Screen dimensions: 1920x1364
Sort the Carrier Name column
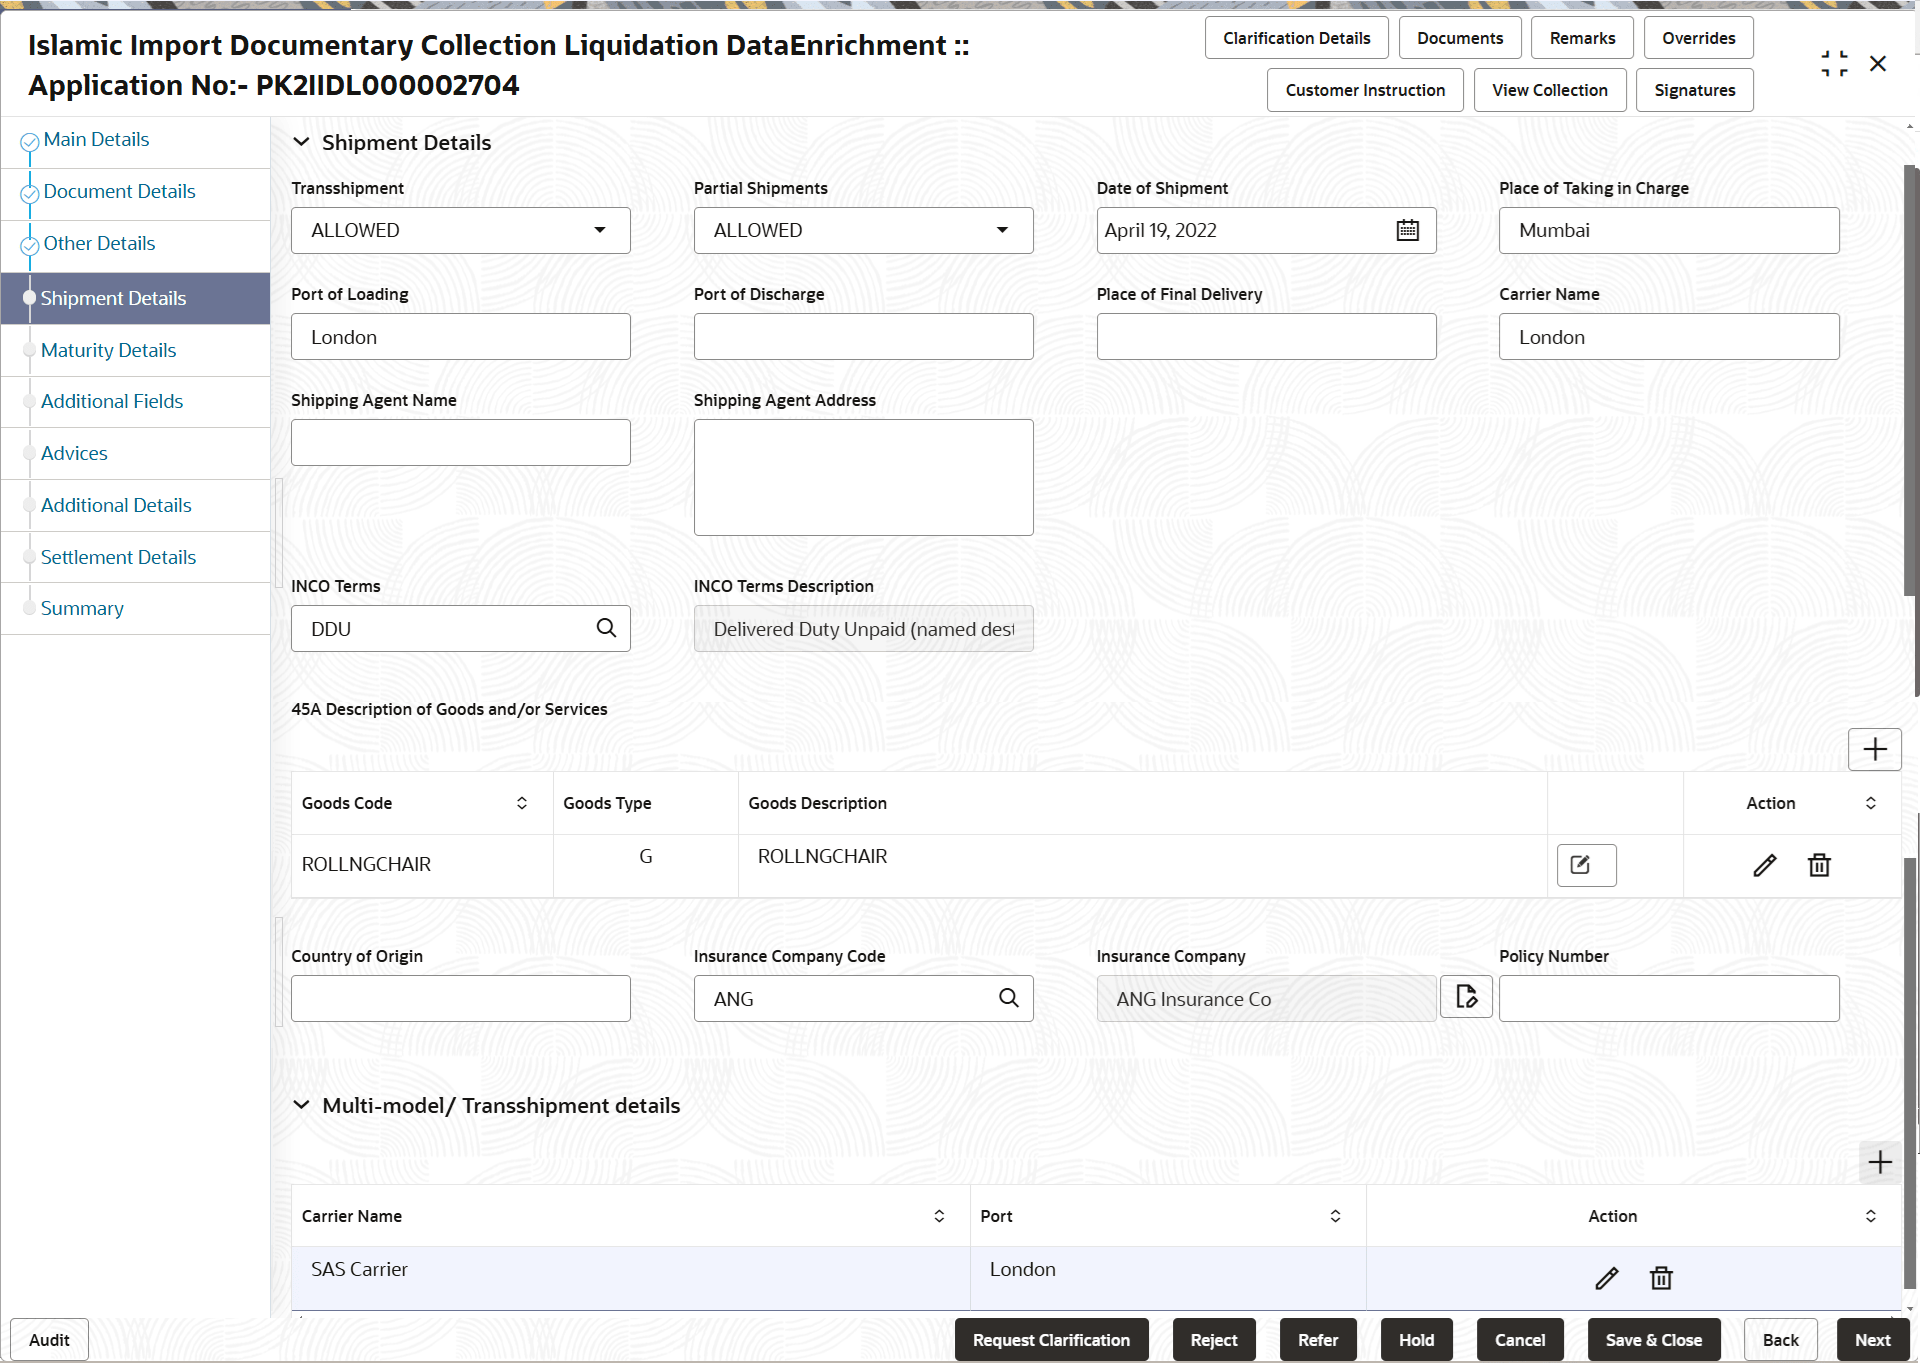(938, 1216)
